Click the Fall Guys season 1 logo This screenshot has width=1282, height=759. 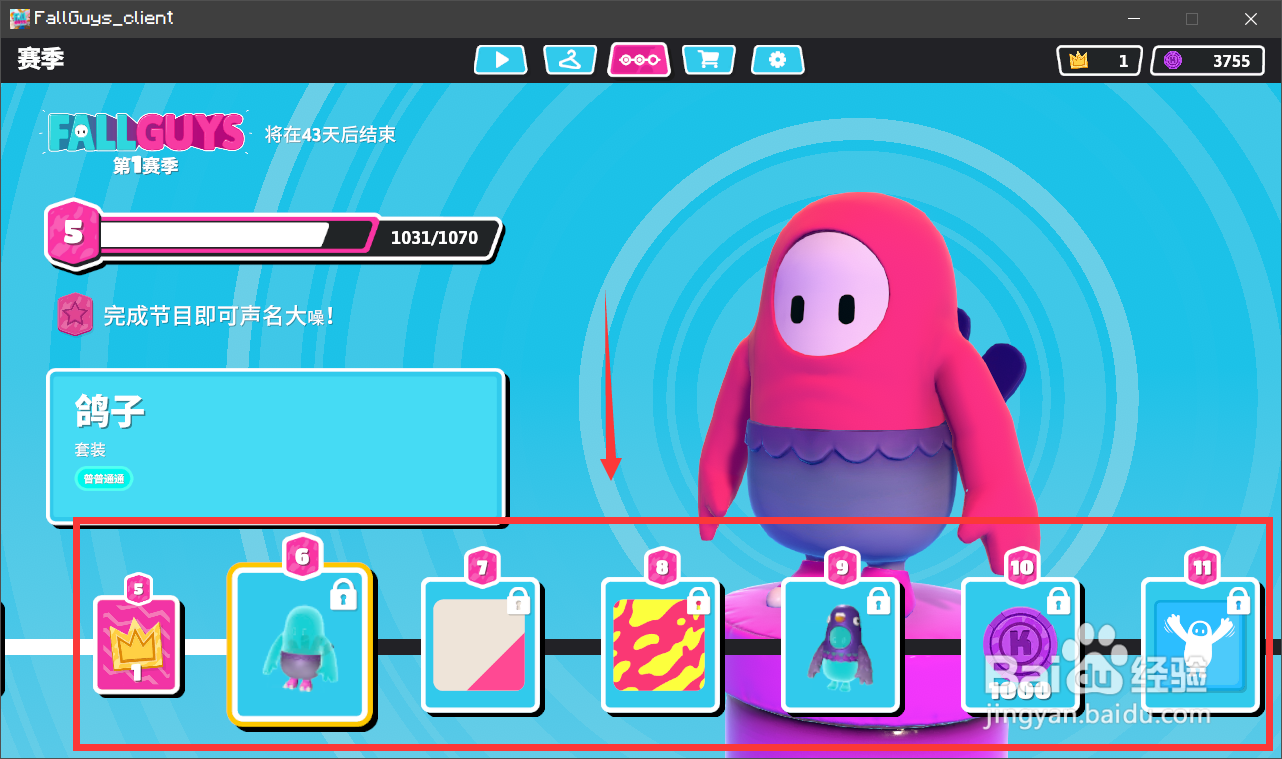[x=146, y=141]
